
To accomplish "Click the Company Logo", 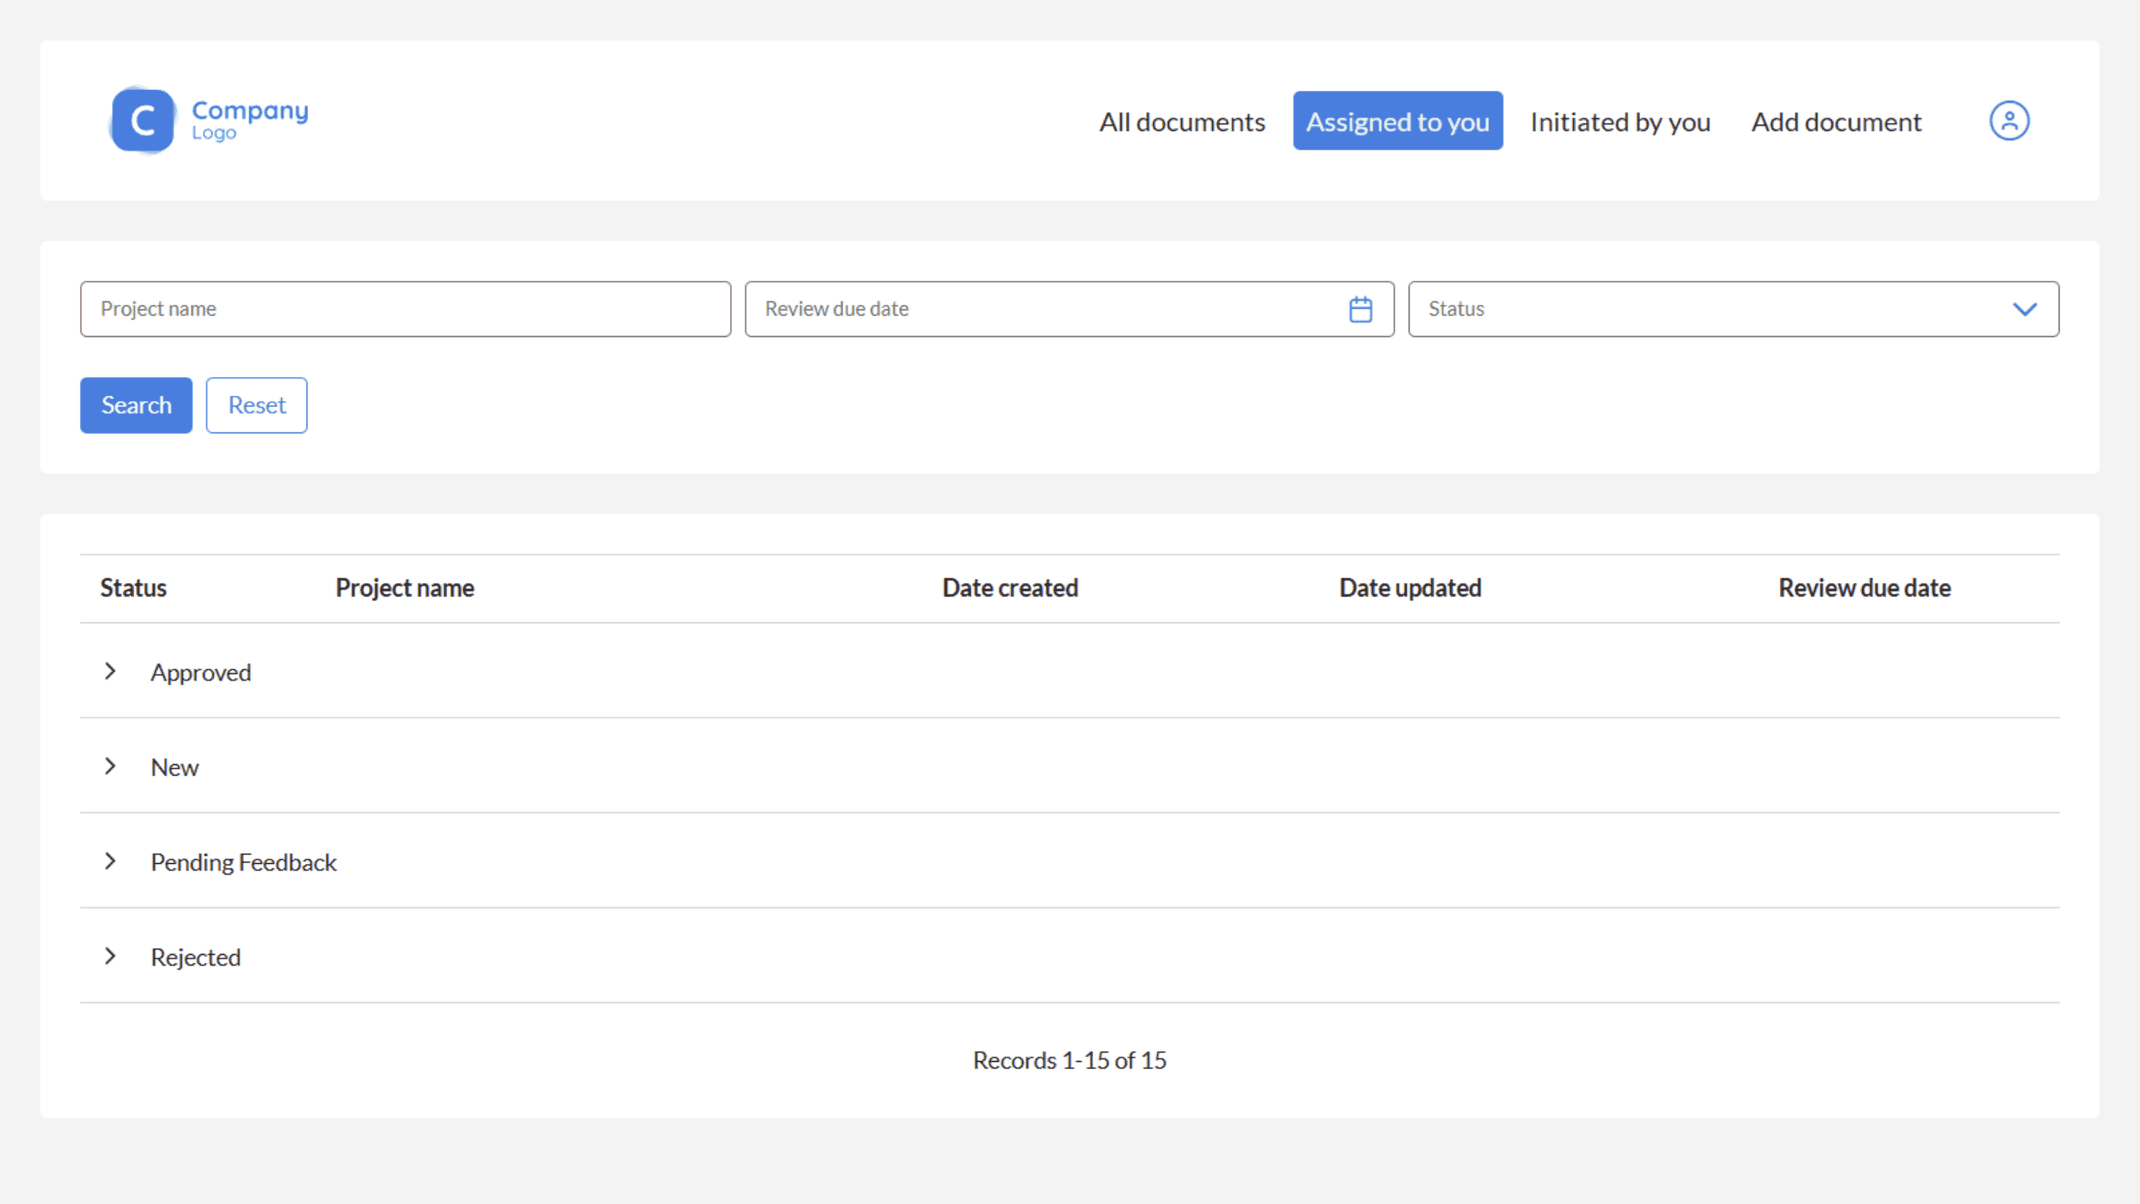I will point(207,120).
